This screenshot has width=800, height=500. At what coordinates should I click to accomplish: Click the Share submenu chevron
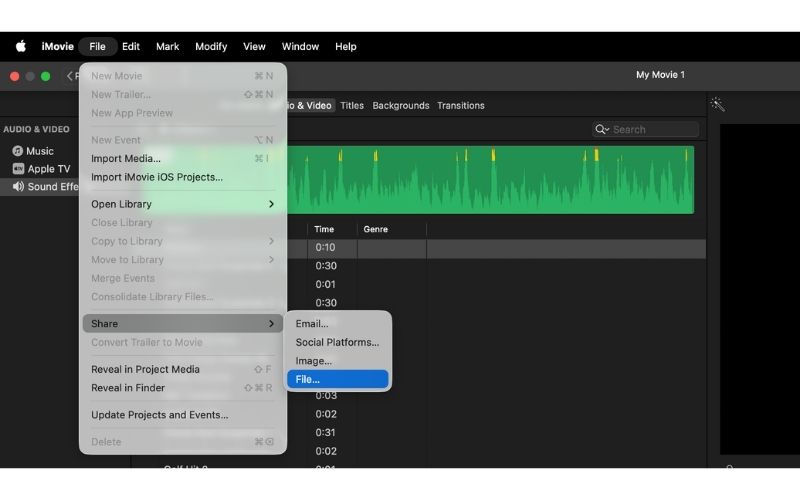click(x=271, y=323)
